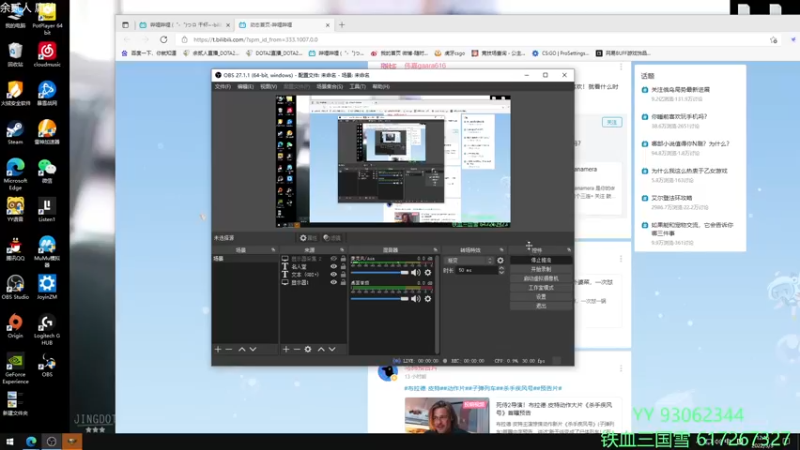Screen dimensions: 800x450
Task: Toggle visibility of the 名人堂 text source
Action: click(x=333, y=267)
